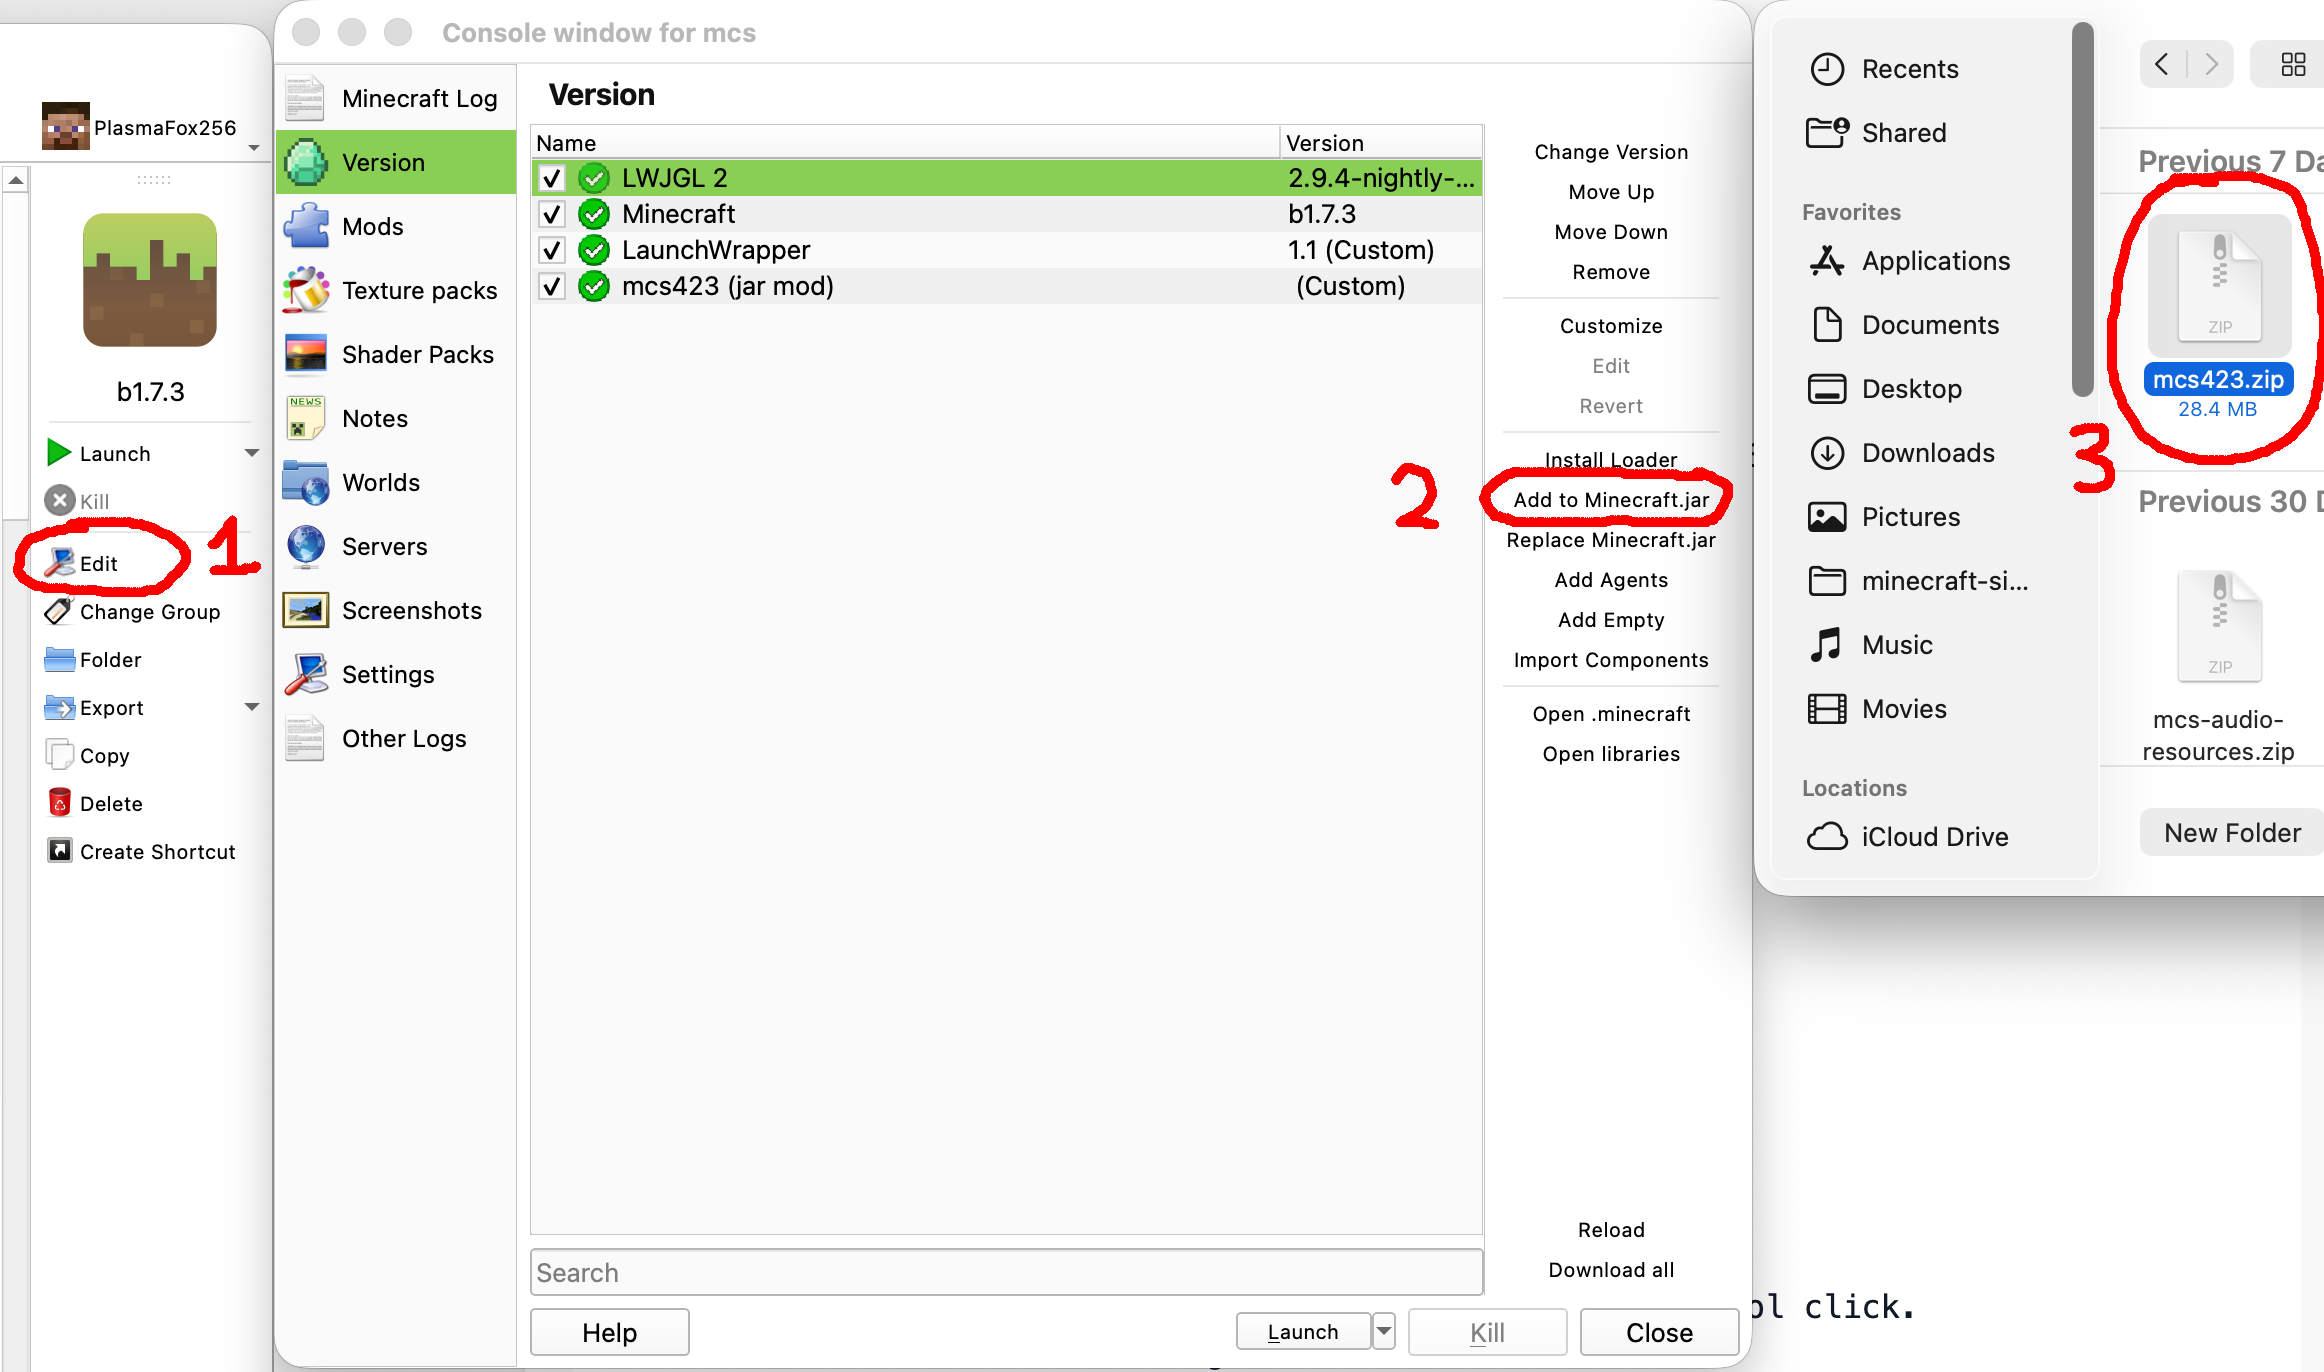Open the PlasmaFox256 account dropdown arrow
The image size is (2324, 1372).
coord(254,148)
